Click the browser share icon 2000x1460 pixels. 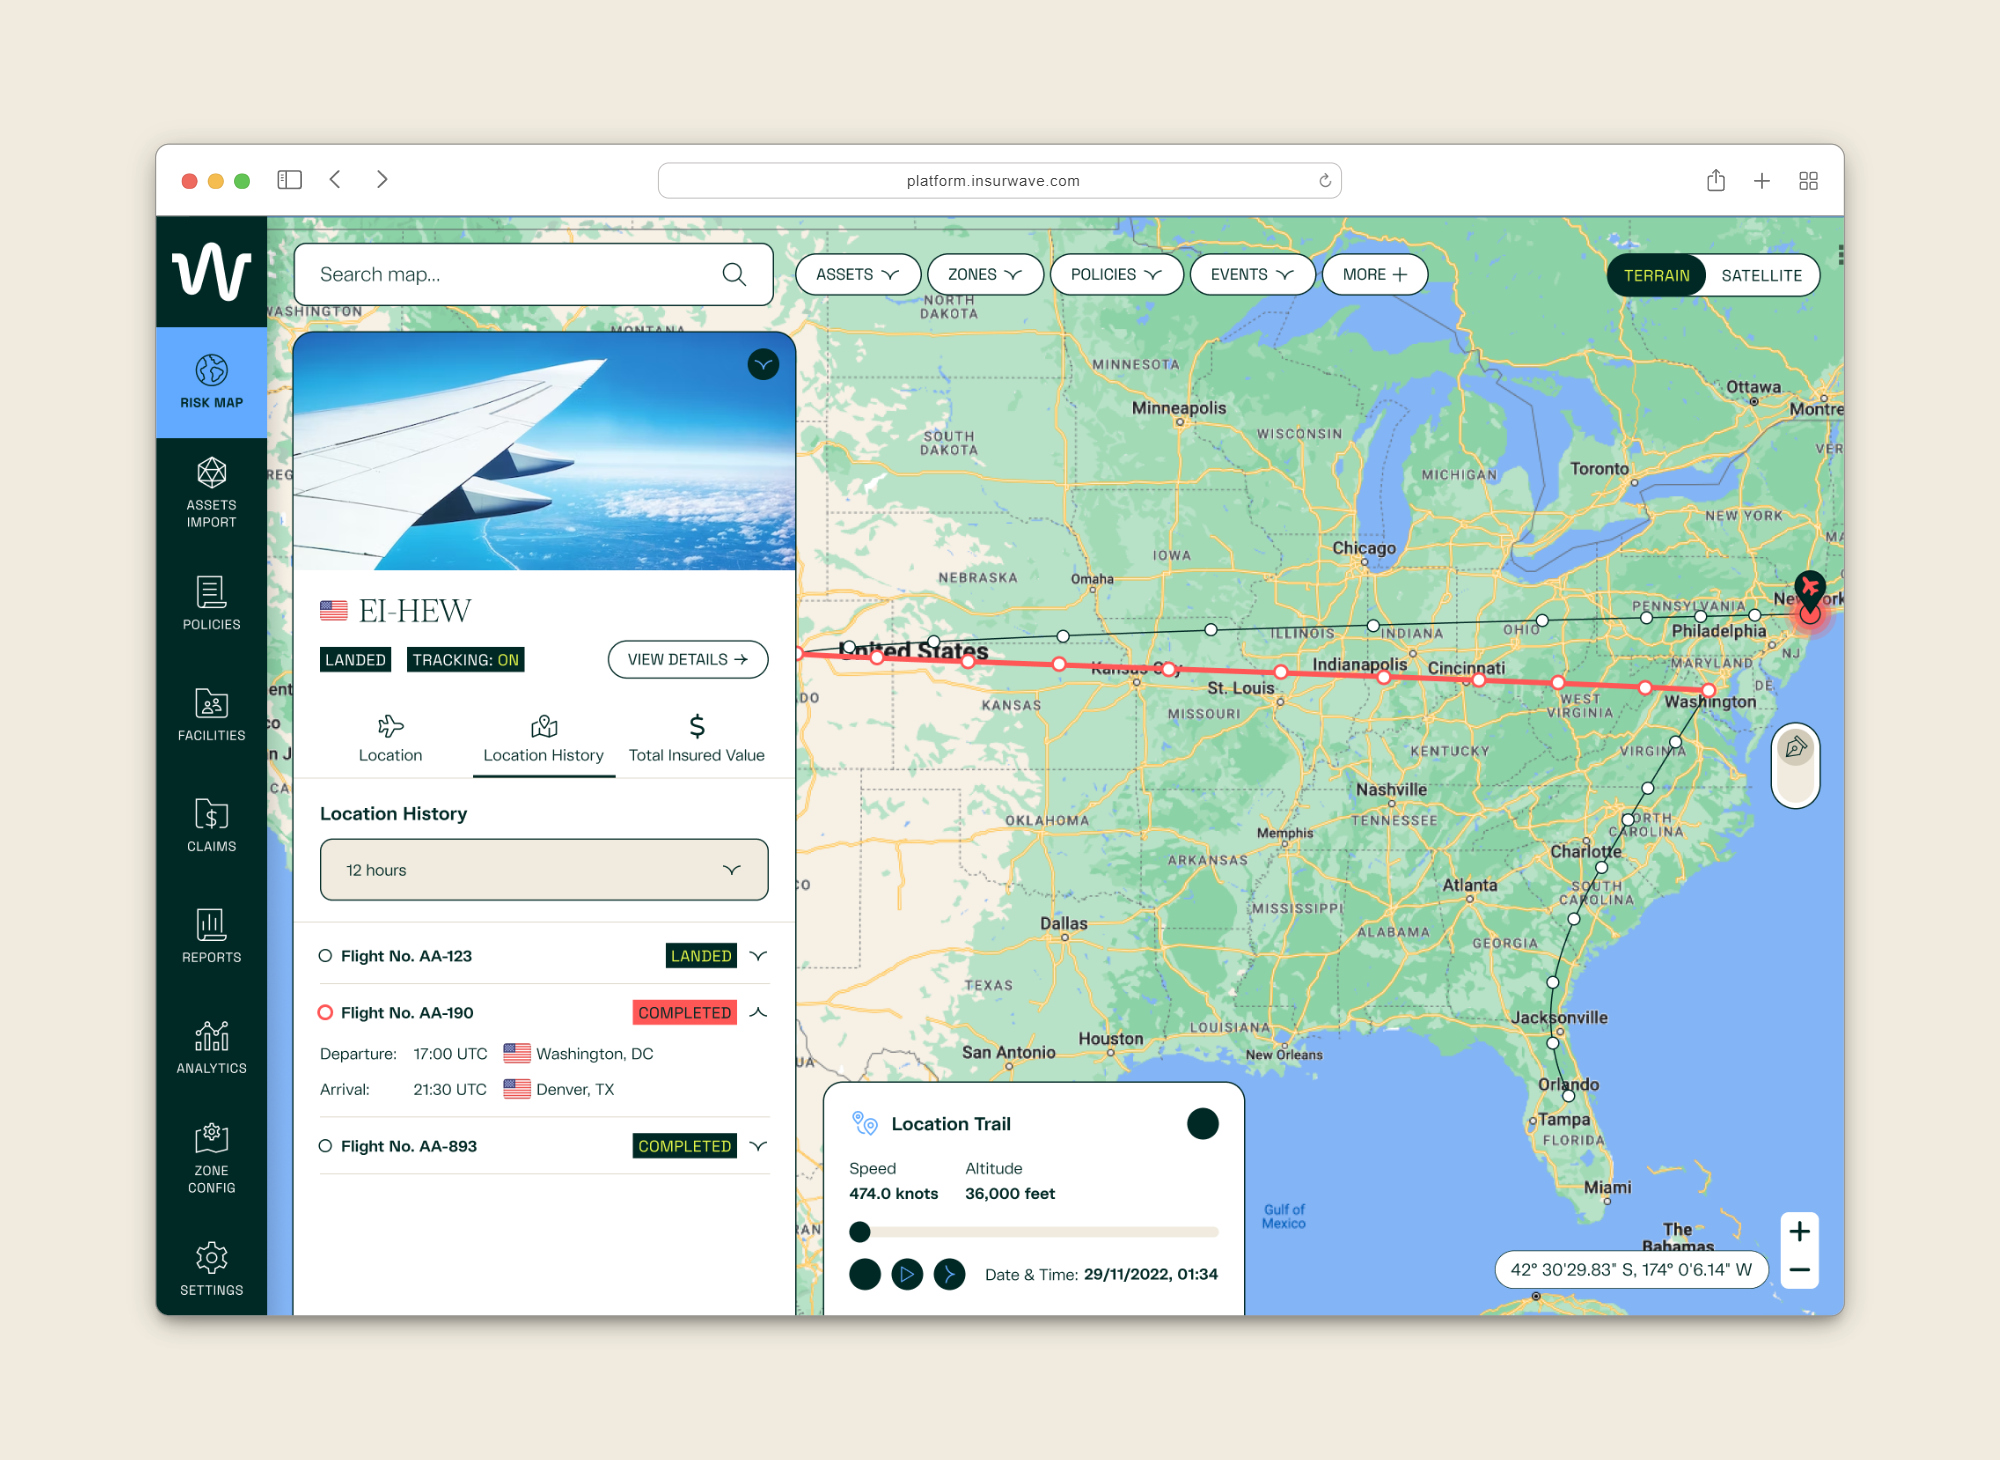pos(1716,180)
